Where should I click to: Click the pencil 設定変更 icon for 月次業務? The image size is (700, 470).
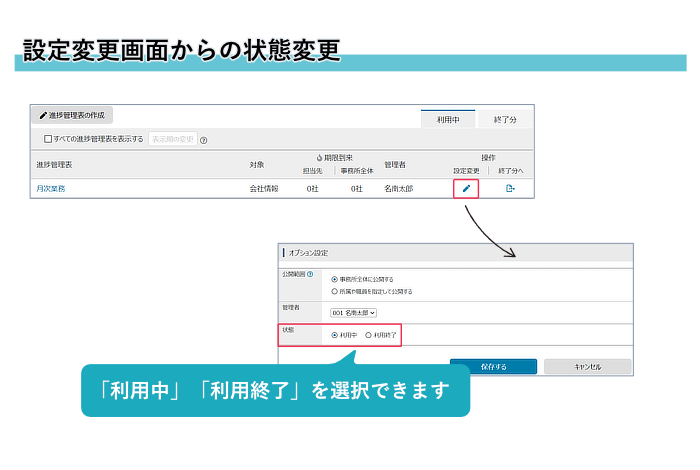[466, 188]
